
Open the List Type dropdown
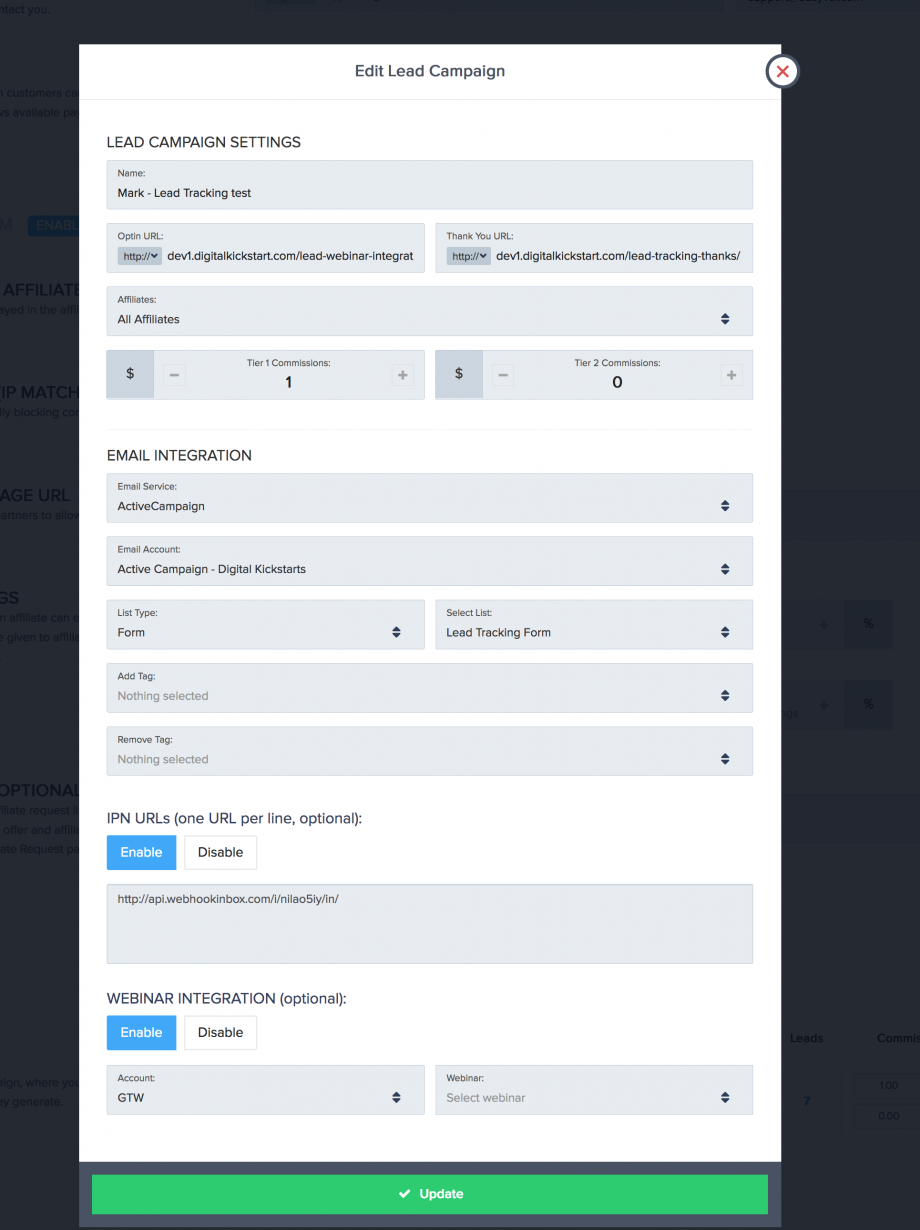click(x=265, y=624)
